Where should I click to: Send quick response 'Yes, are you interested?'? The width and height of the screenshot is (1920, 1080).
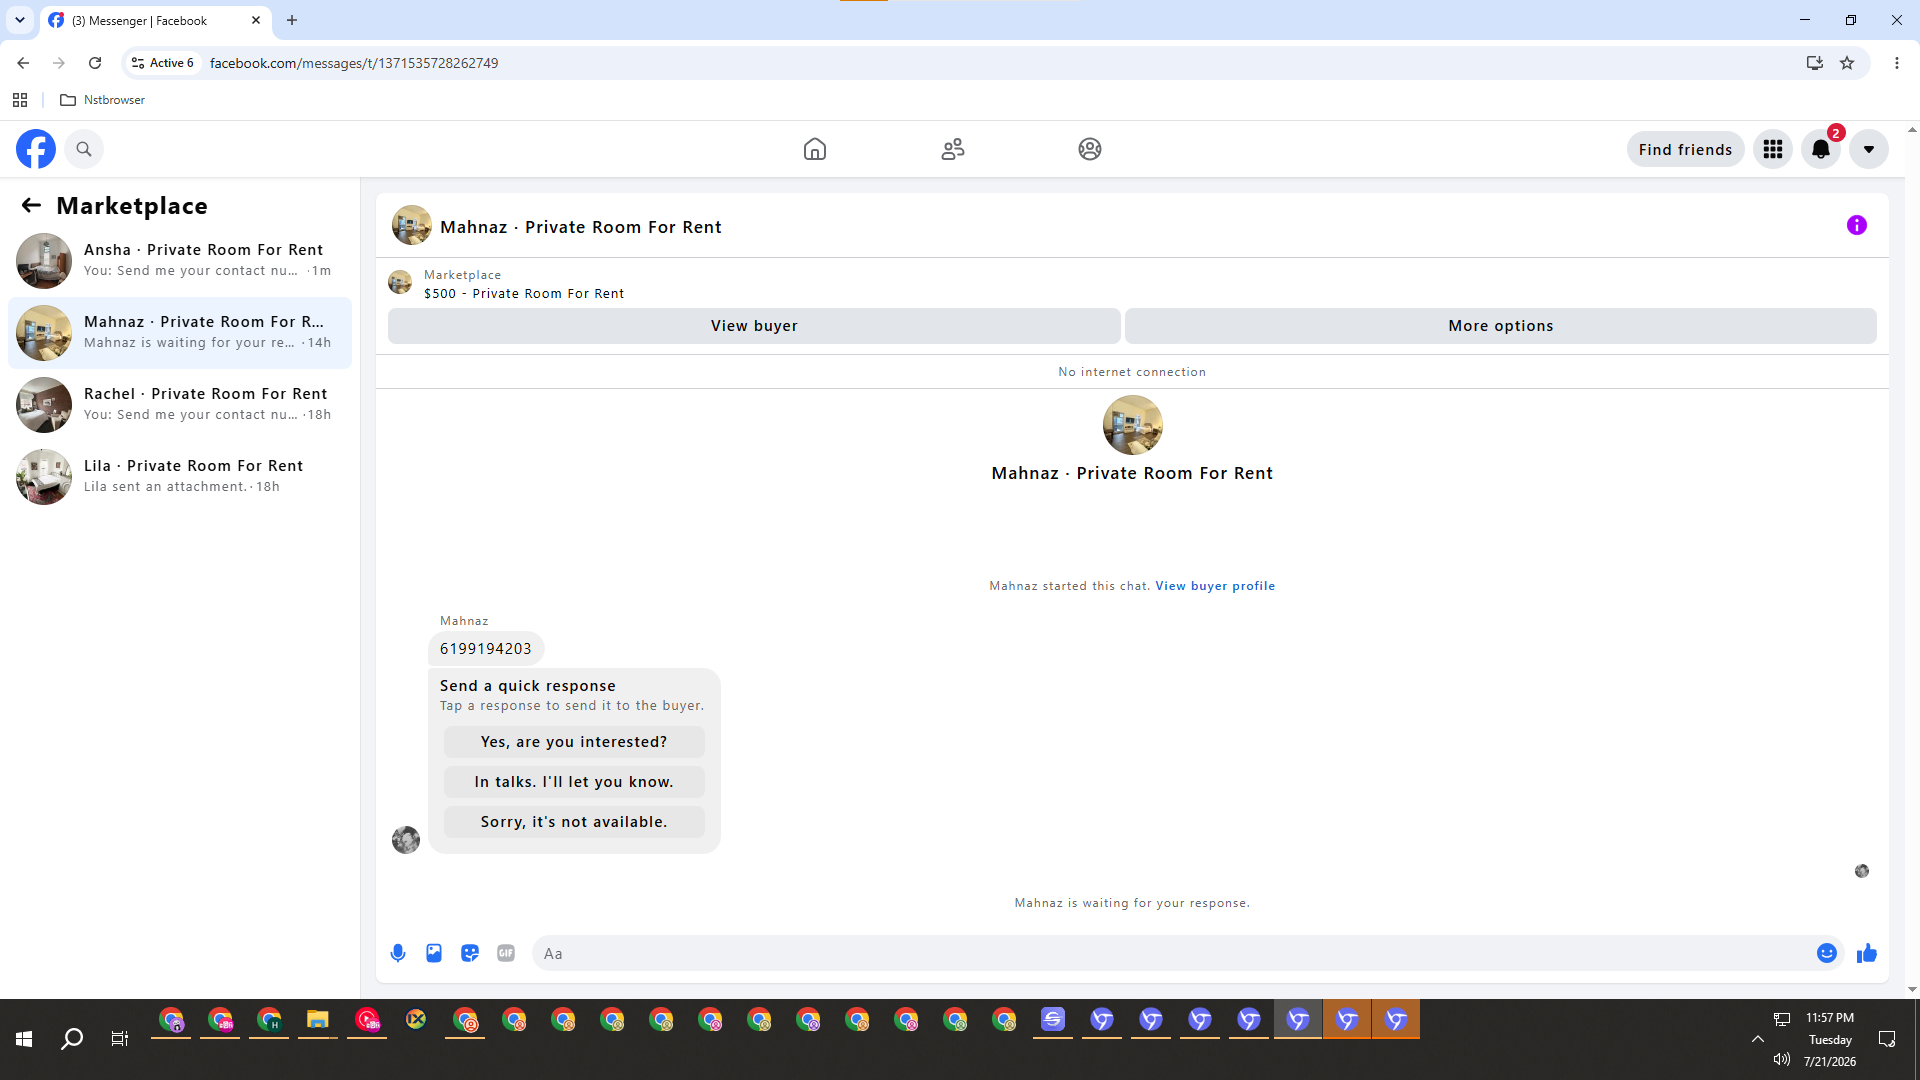click(x=574, y=742)
